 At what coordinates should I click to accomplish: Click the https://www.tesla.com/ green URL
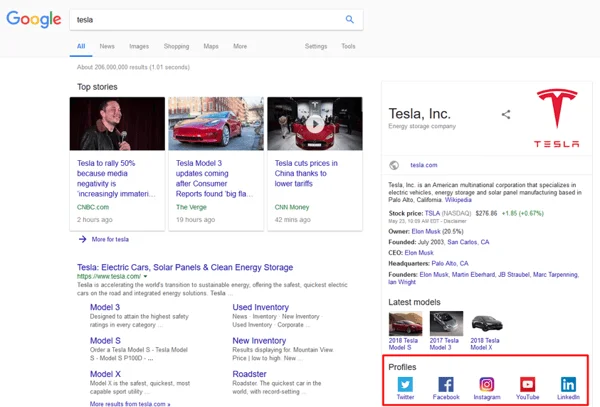tap(109, 276)
